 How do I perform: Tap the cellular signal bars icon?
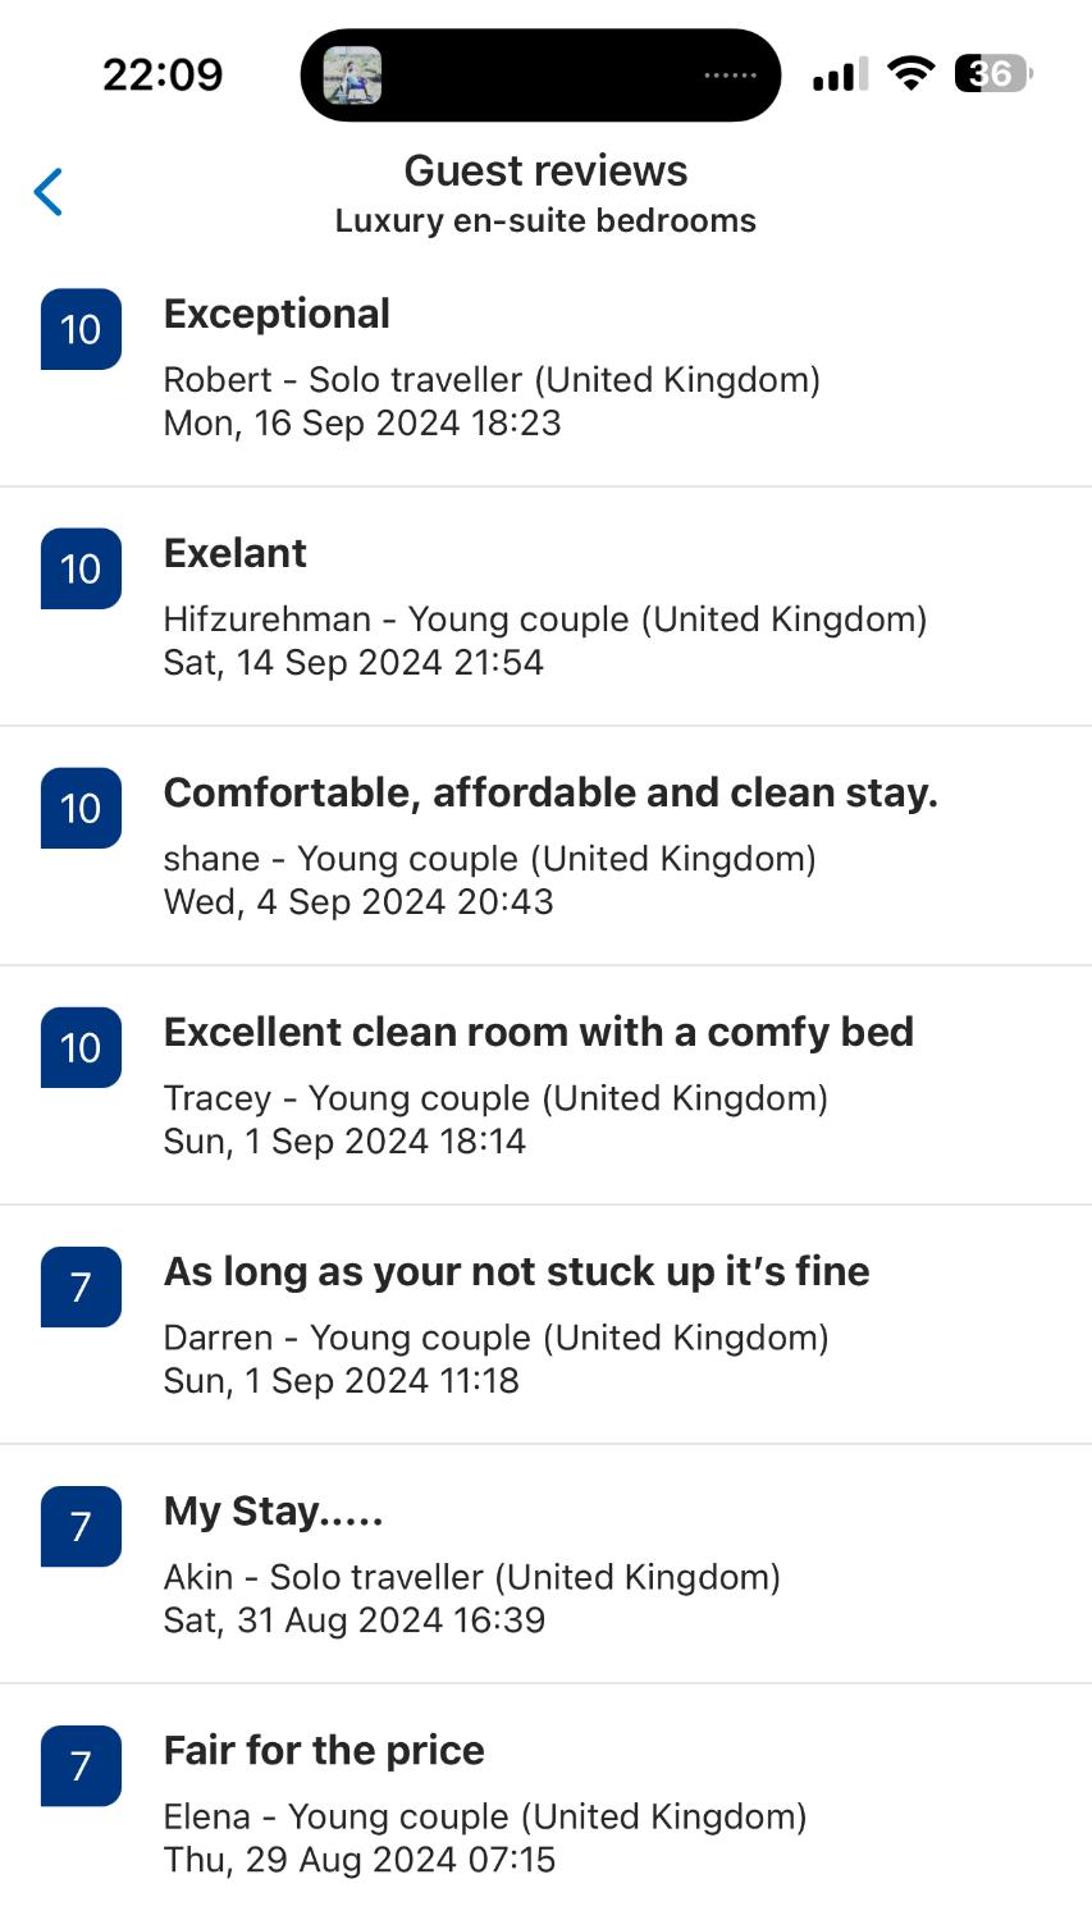839,74
